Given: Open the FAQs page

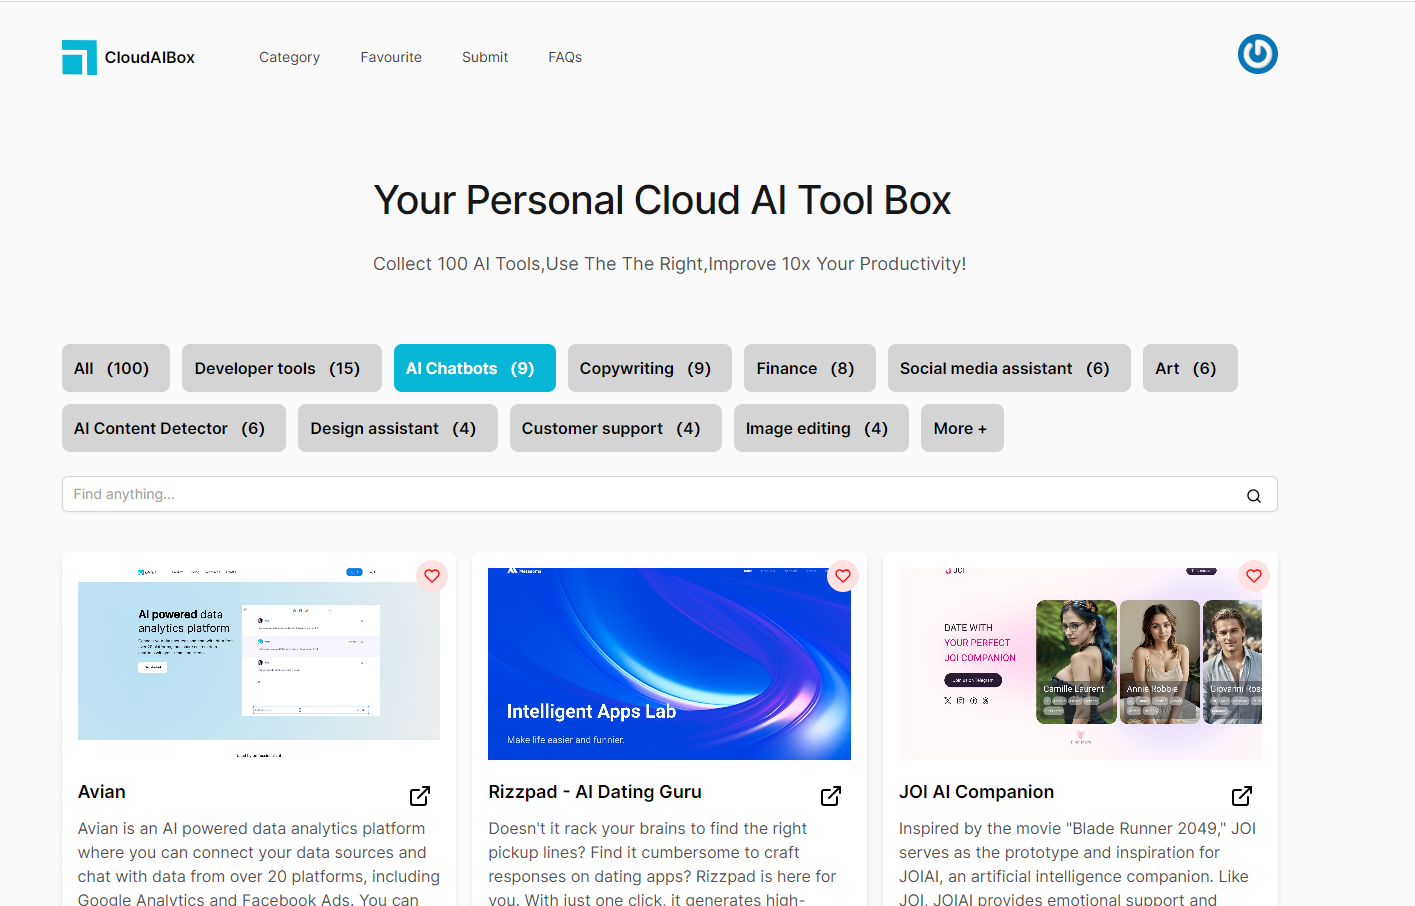Looking at the screenshot, I should 565,57.
